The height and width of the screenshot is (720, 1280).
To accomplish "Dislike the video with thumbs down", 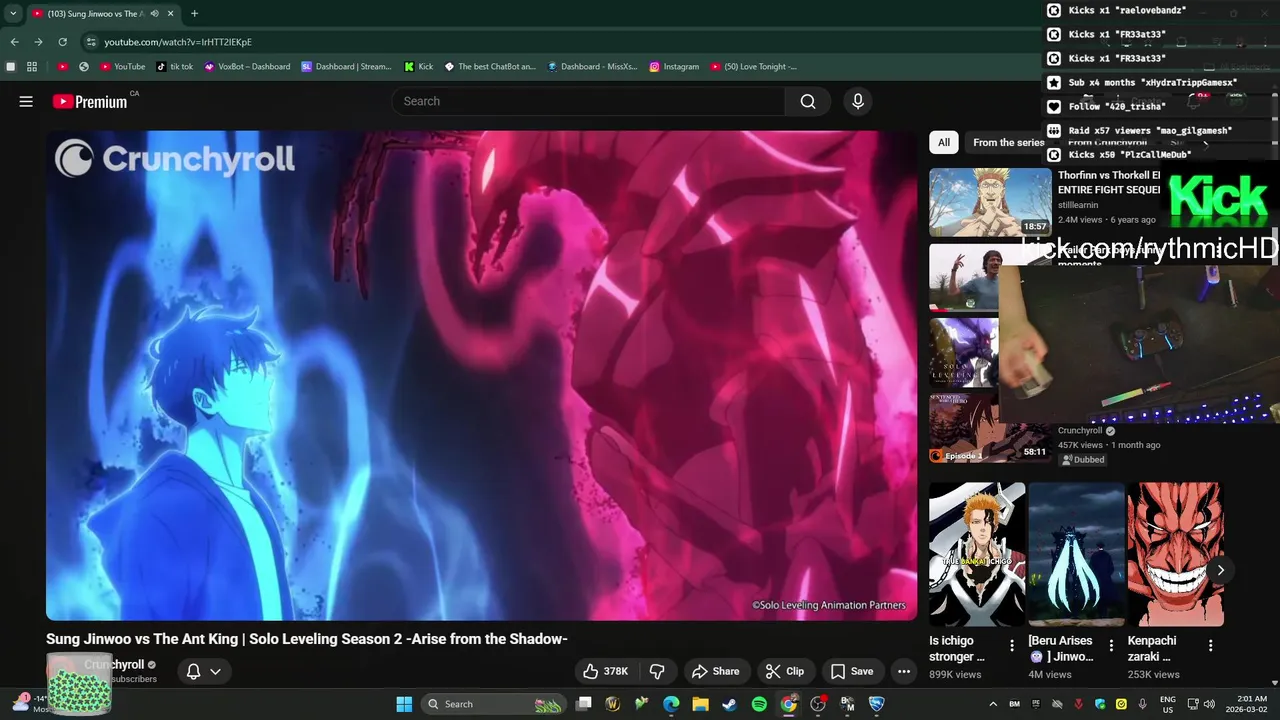I will tap(657, 671).
